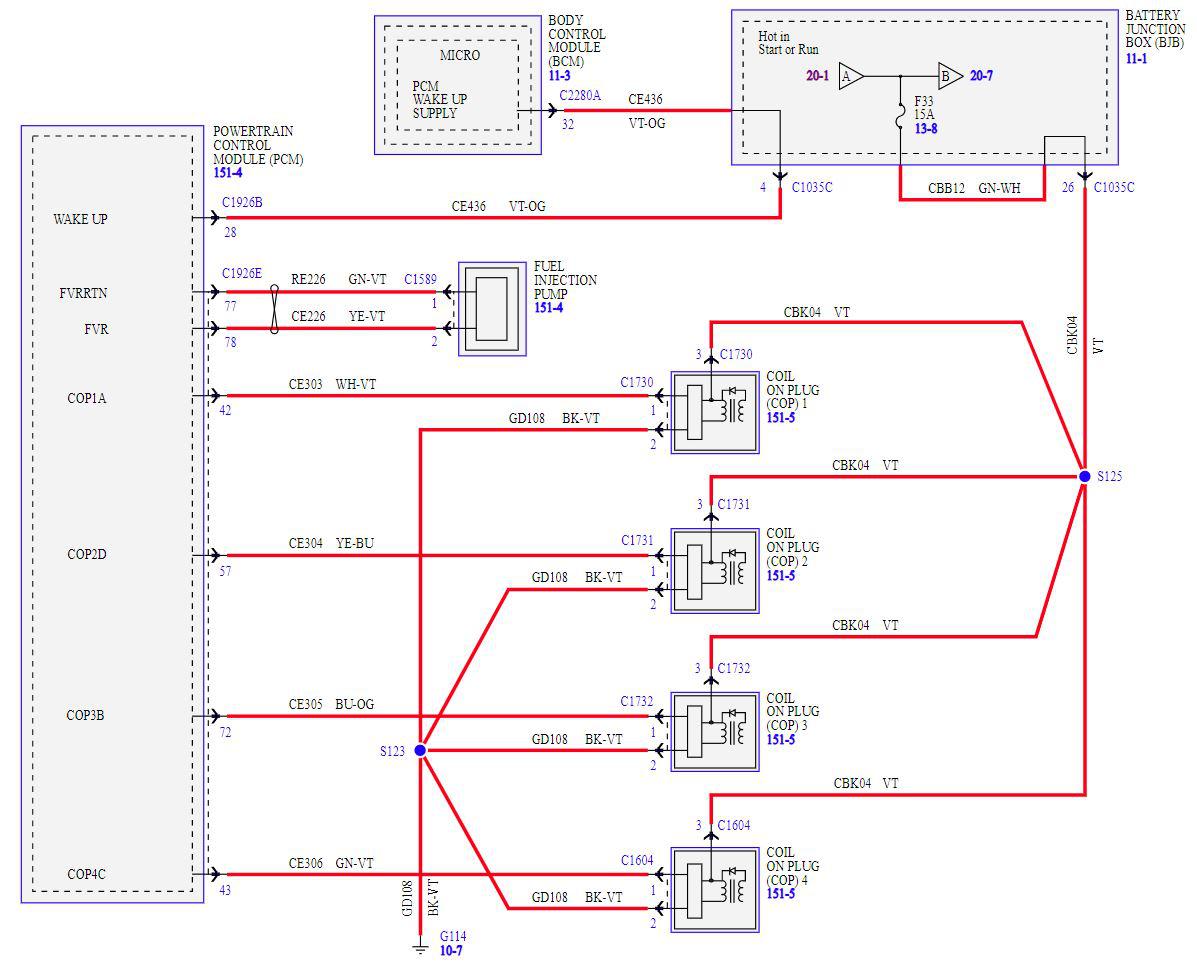Click triangle B reference arrow in BJB
This screenshot has height=963, width=1197.
[x=950, y=76]
